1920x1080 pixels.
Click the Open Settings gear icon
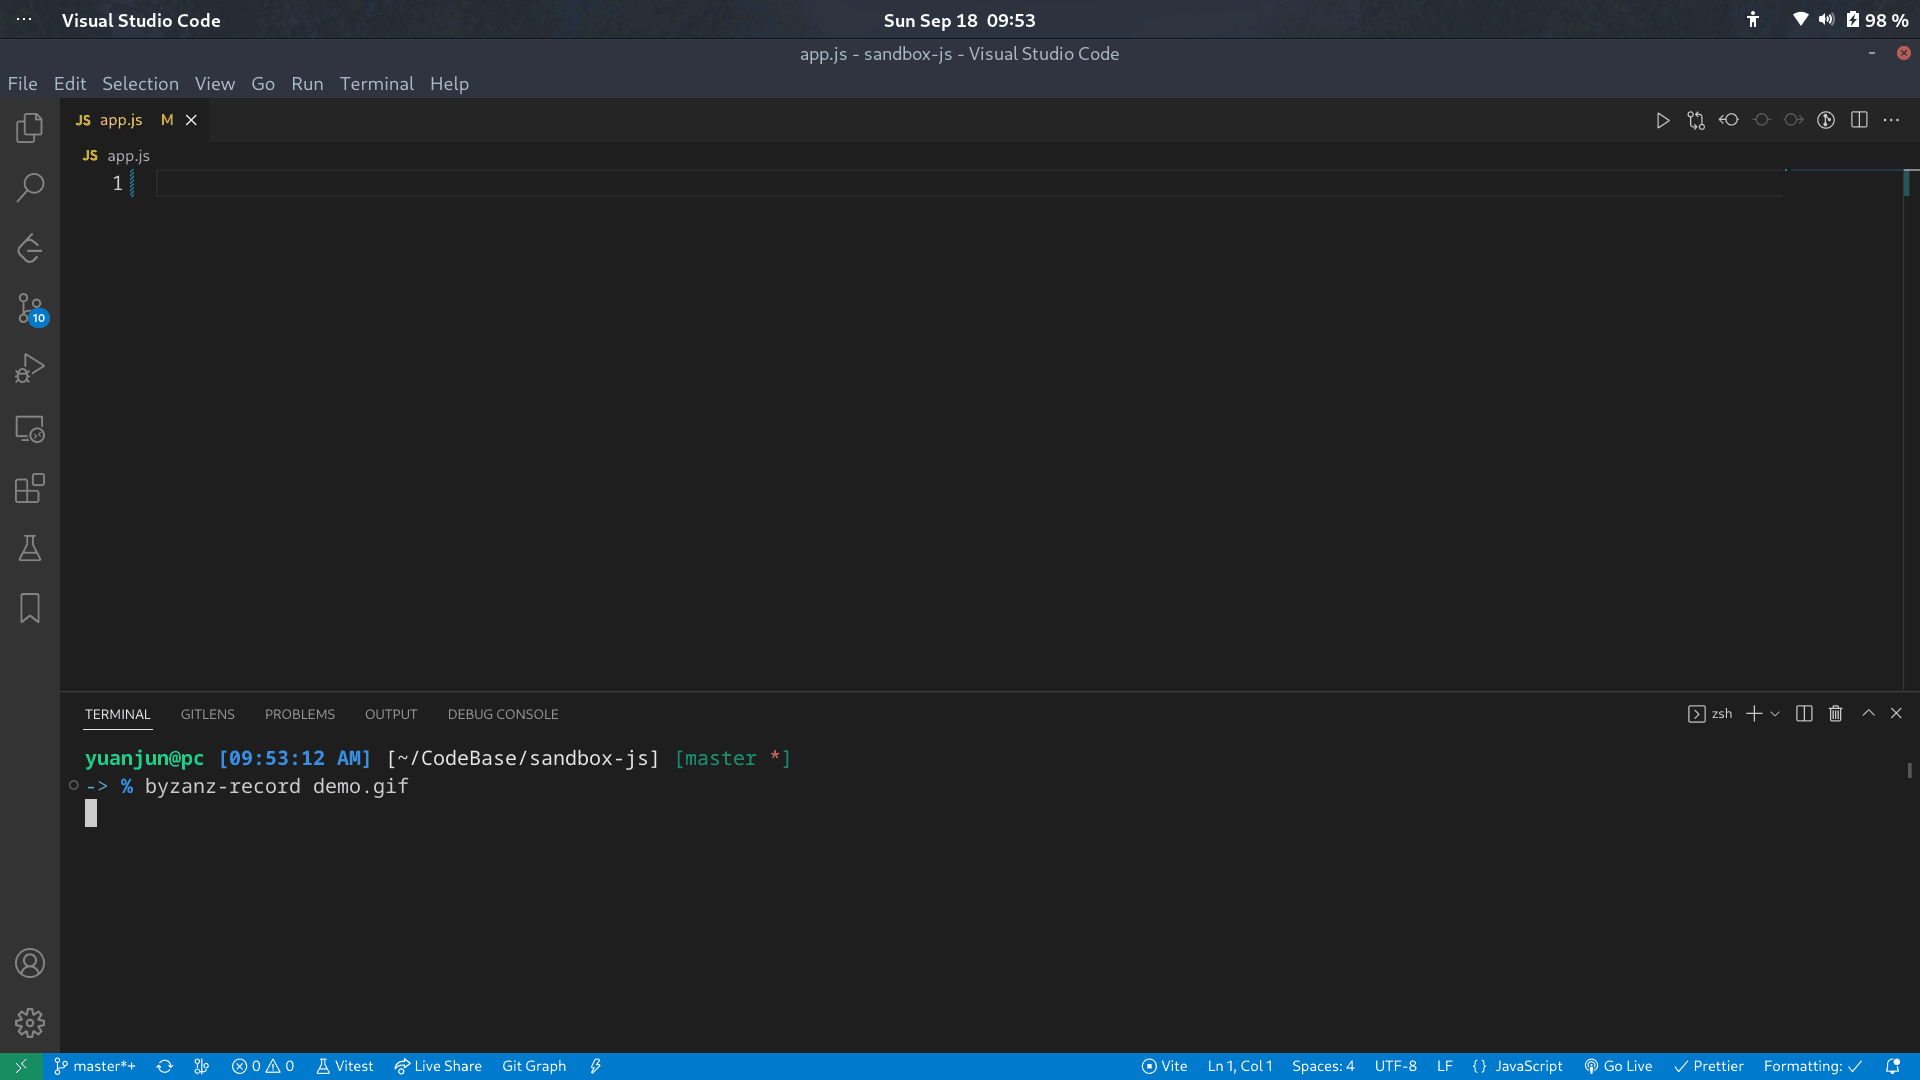(x=29, y=1022)
